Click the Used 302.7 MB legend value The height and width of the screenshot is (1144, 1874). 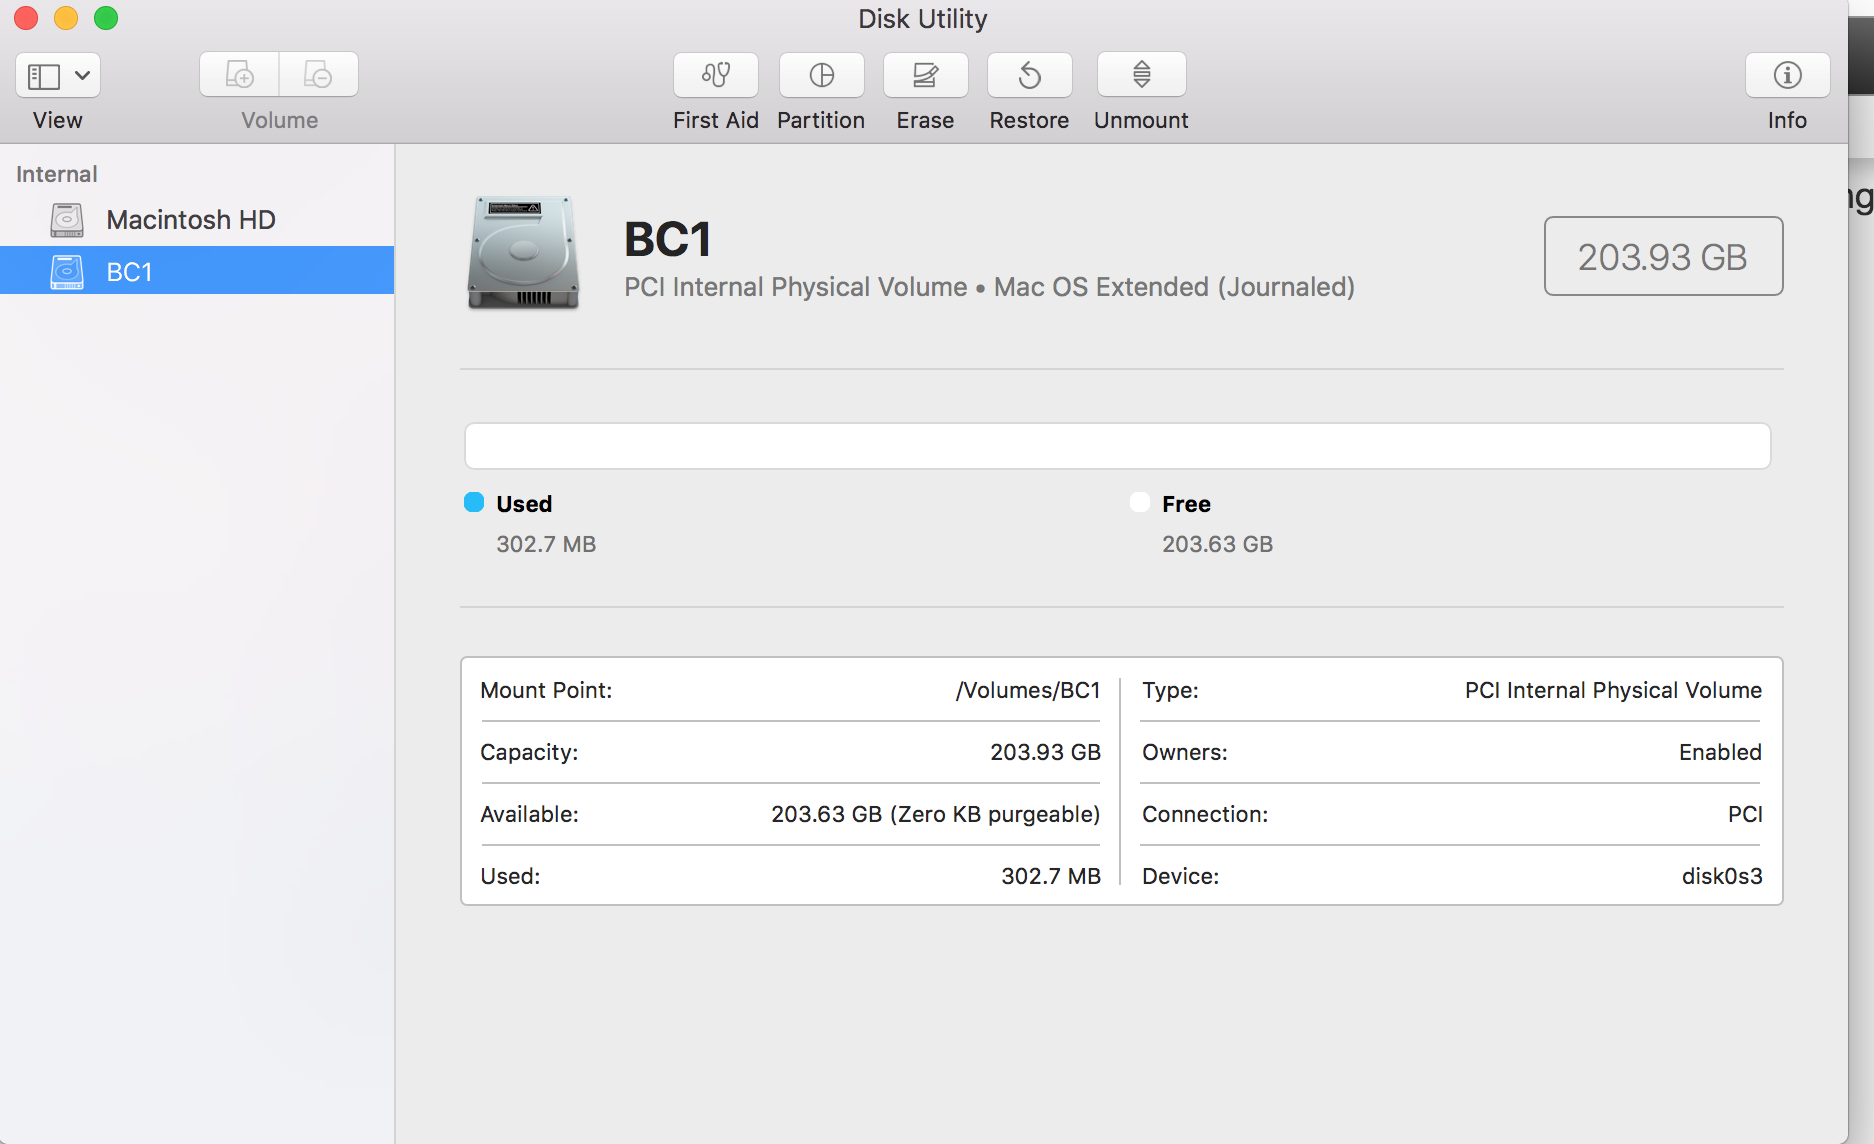(546, 544)
